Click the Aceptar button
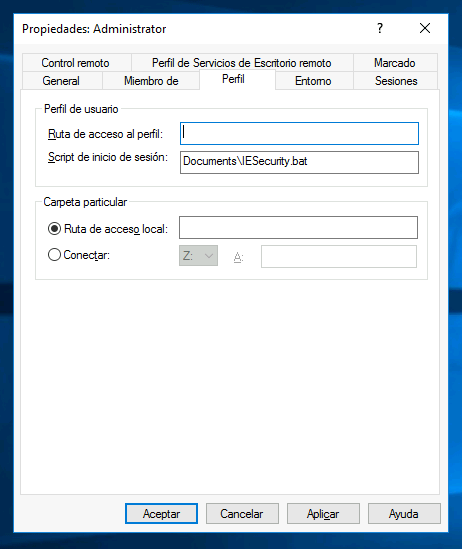Screen dimensions: 462x549 coord(161,514)
